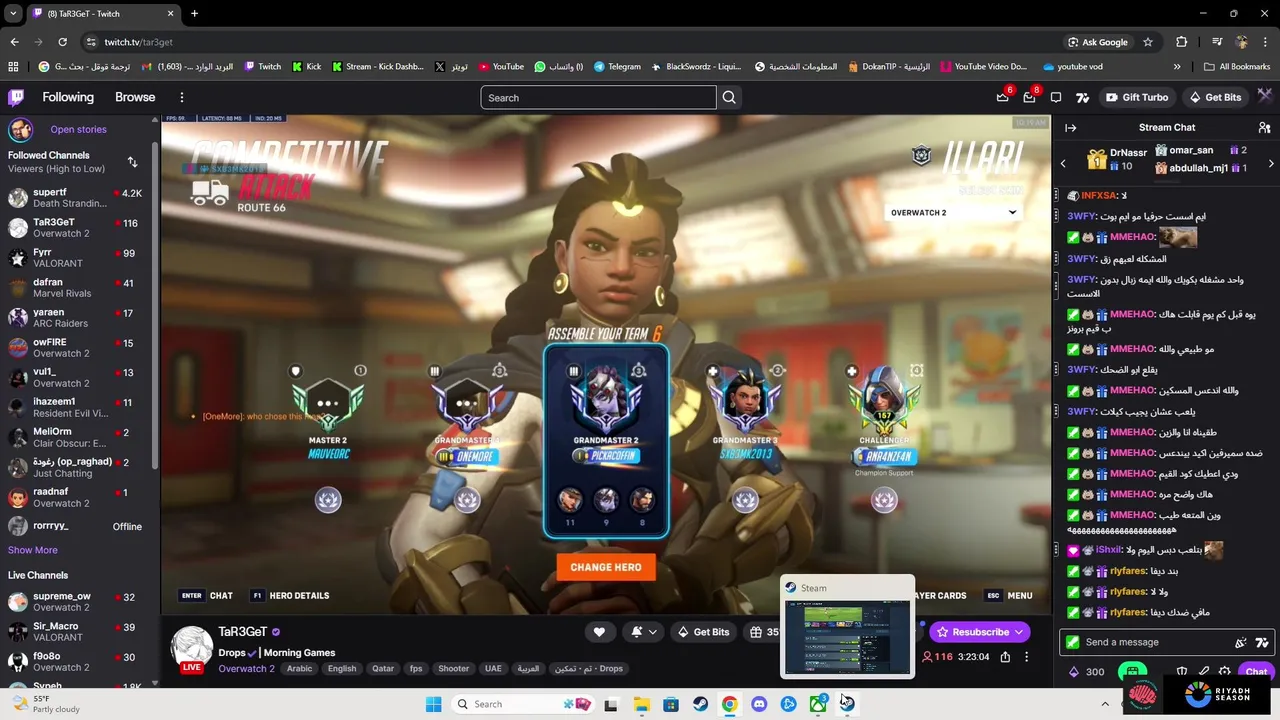Open File Explorer on the taskbar

pos(641,704)
